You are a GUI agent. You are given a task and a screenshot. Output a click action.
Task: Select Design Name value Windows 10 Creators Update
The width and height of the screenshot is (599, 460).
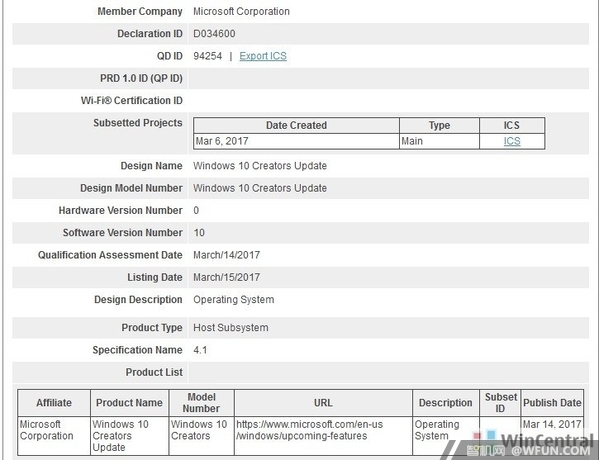(x=260, y=166)
